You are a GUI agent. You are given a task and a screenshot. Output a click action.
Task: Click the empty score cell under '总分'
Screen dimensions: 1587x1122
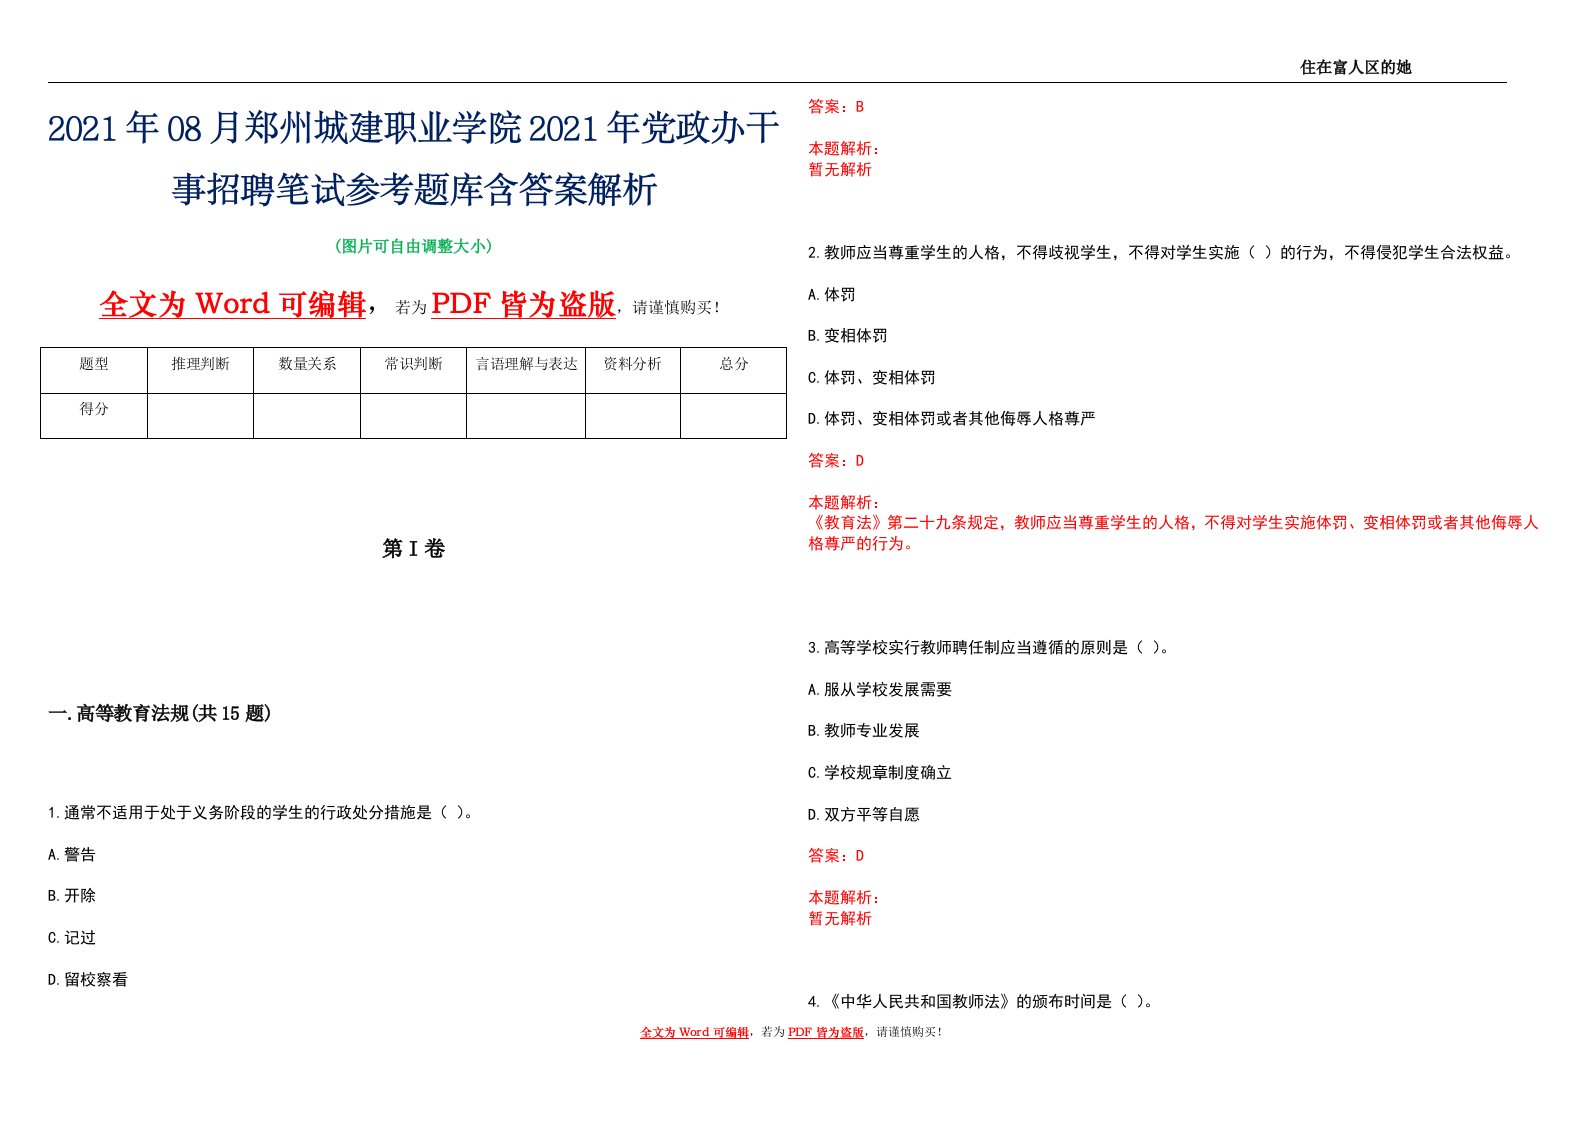[x=734, y=416]
